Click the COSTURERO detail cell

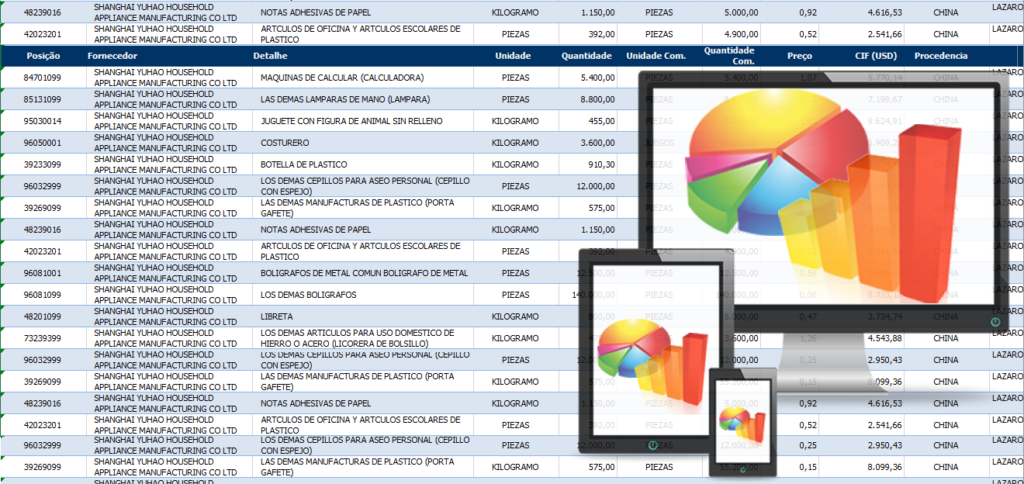coord(284,143)
